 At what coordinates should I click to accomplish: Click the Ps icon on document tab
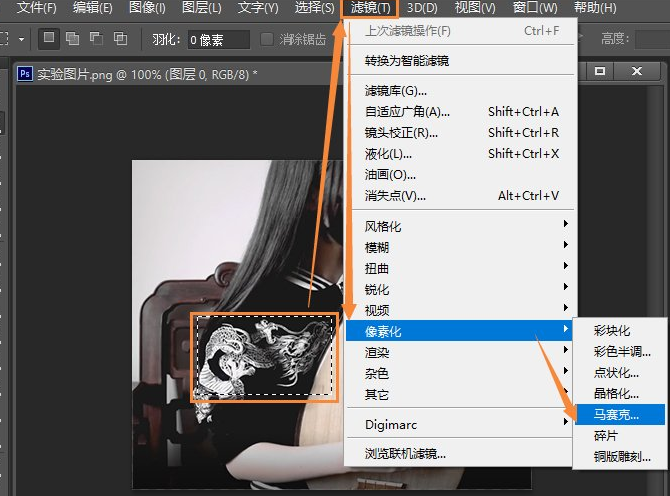25,73
